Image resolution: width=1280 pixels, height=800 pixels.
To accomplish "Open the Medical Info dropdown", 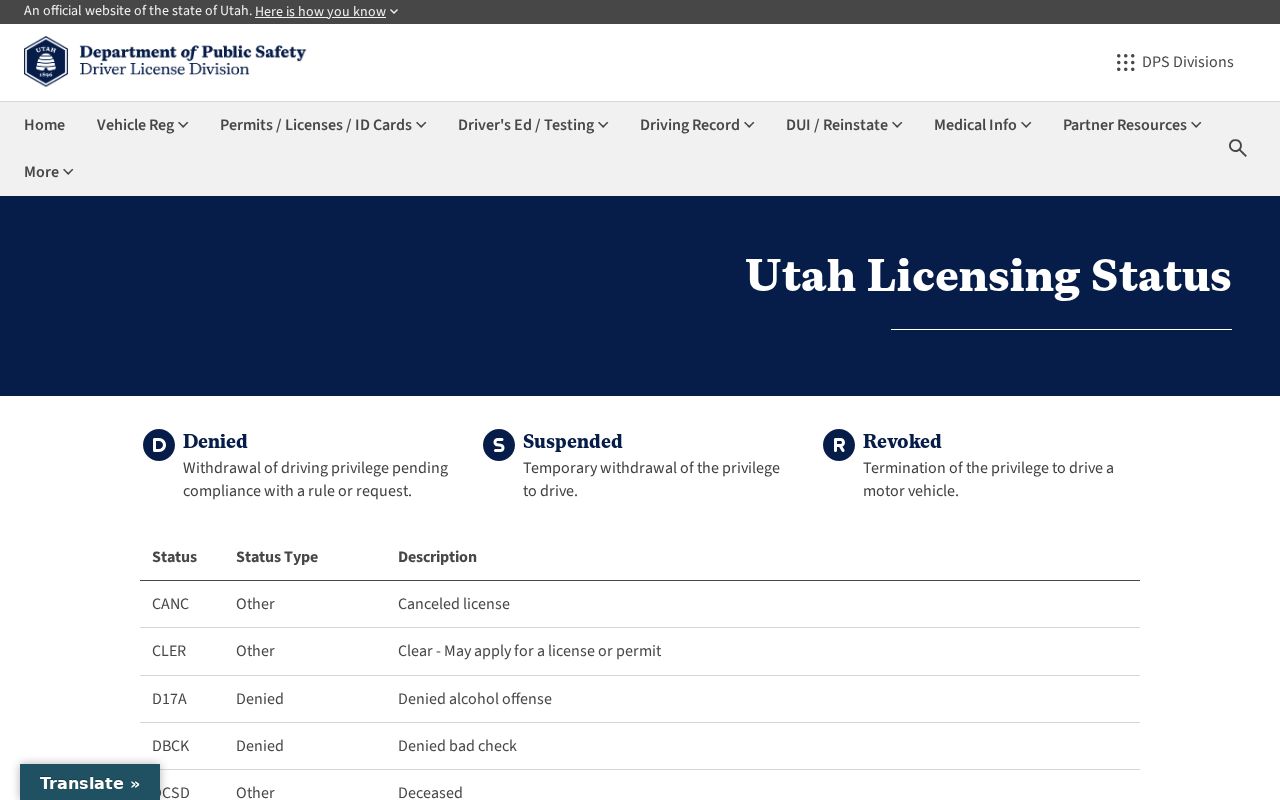I will tap(982, 125).
